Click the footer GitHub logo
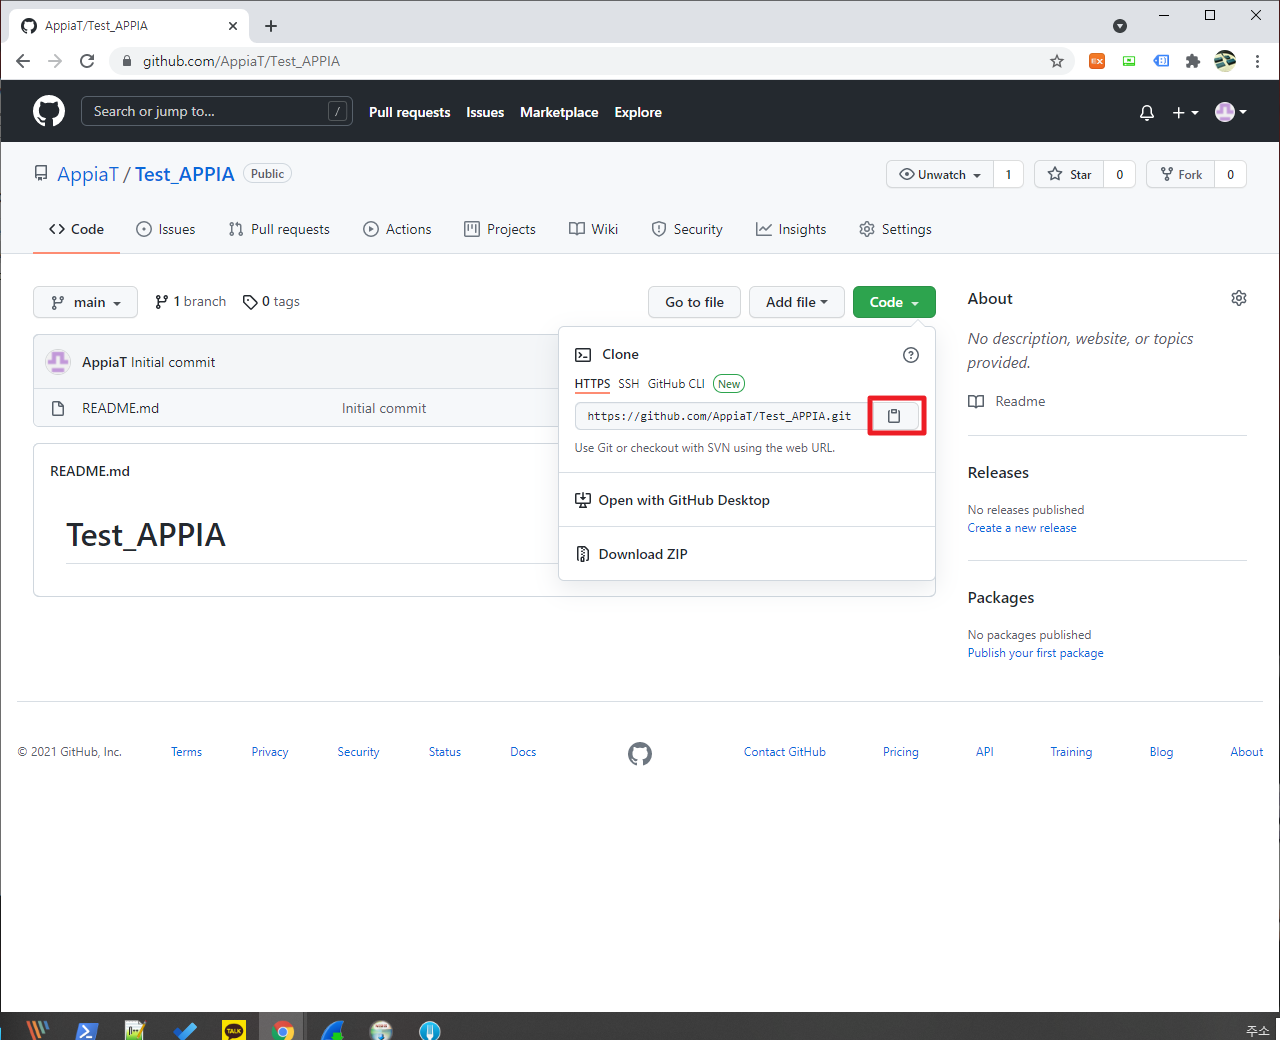 pos(640,753)
